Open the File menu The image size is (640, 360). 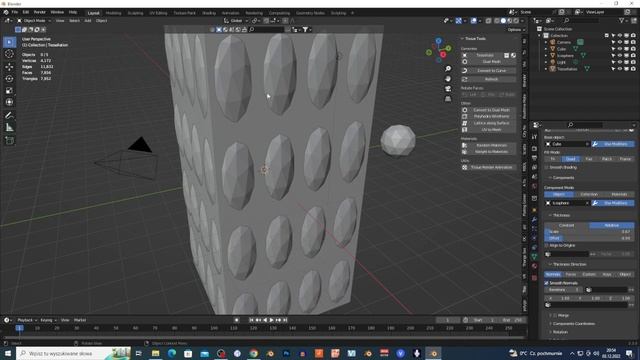tap(15, 12)
